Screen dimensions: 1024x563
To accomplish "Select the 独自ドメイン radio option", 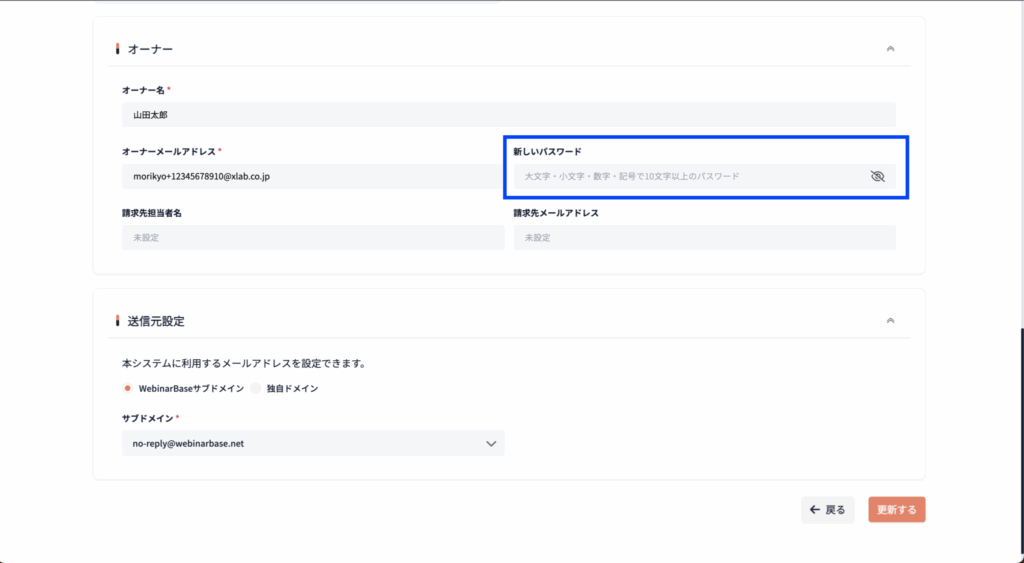I will pos(255,388).
